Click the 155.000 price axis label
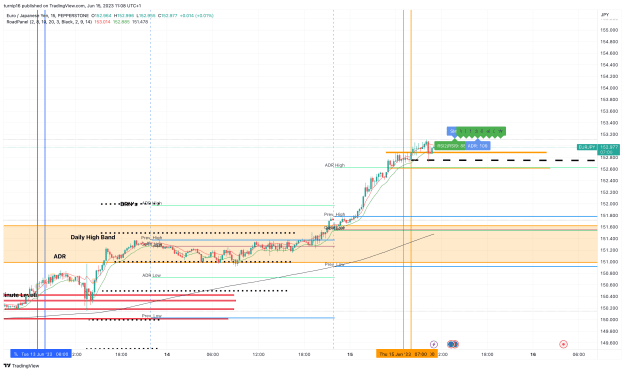 coord(609,30)
